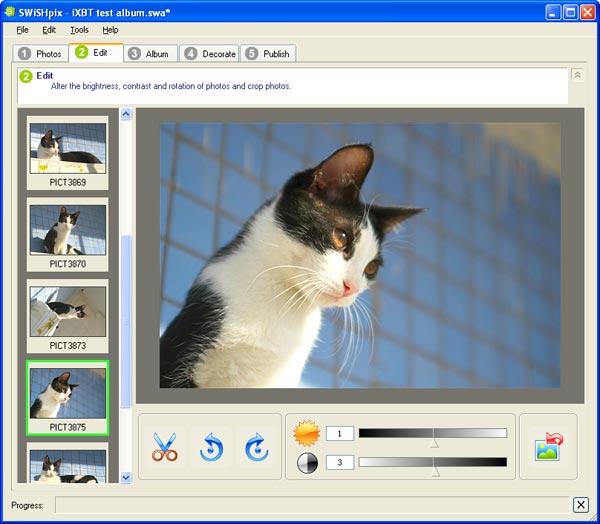Click the brightness slider track
The image size is (600, 524).
[433, 433]
